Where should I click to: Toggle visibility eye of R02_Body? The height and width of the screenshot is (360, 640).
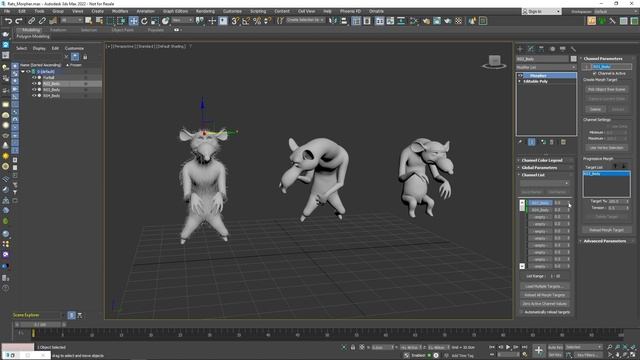[x=34, y=84]
